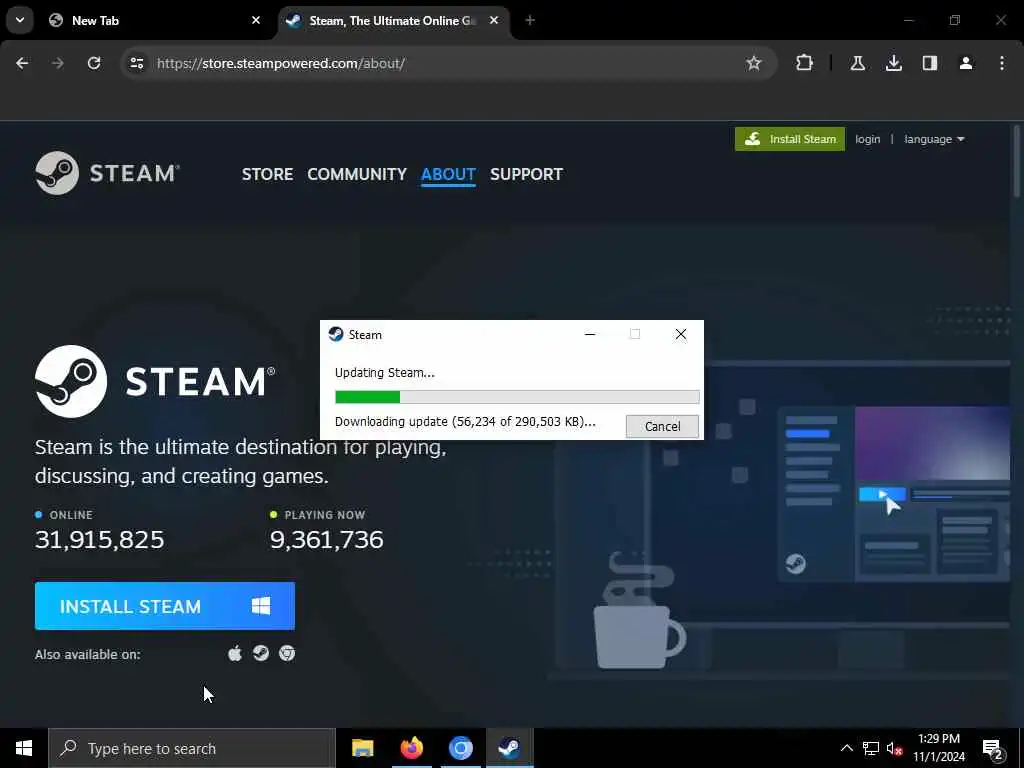Close the Steam updater dialog

click(x=680, y=334)
